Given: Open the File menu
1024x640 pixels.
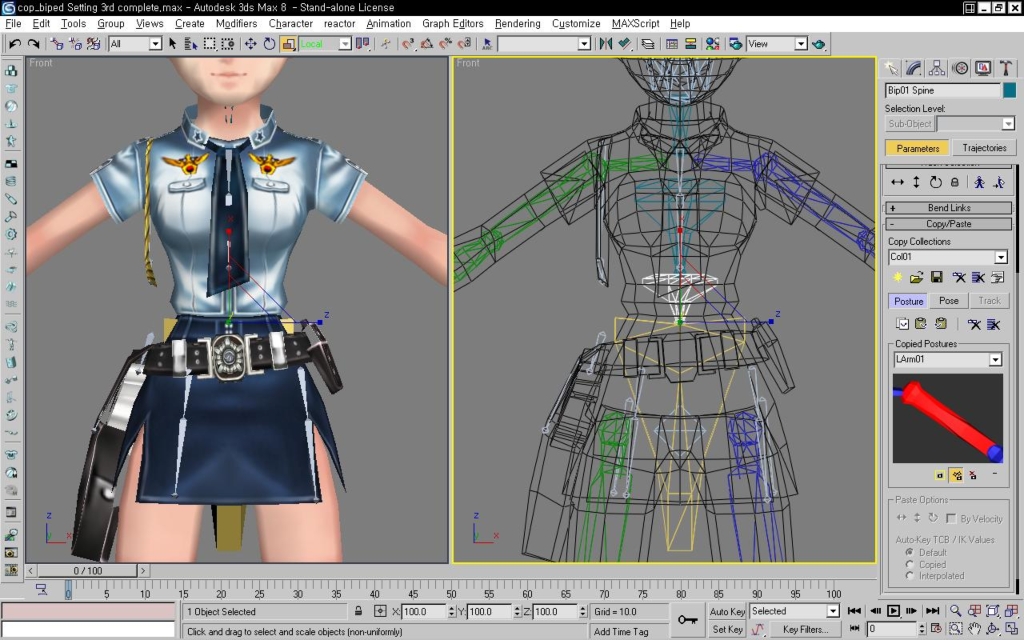Looking at the screenshot, I should (x=13, y=24).
